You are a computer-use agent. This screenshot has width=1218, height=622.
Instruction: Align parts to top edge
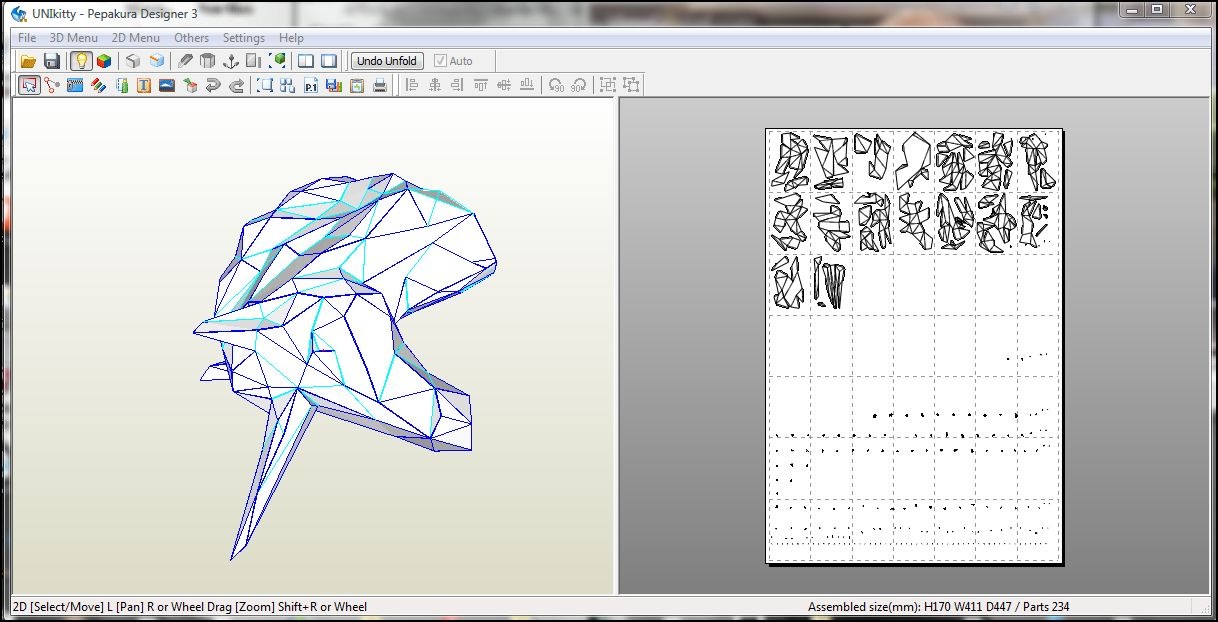click(x=481, y=85)
